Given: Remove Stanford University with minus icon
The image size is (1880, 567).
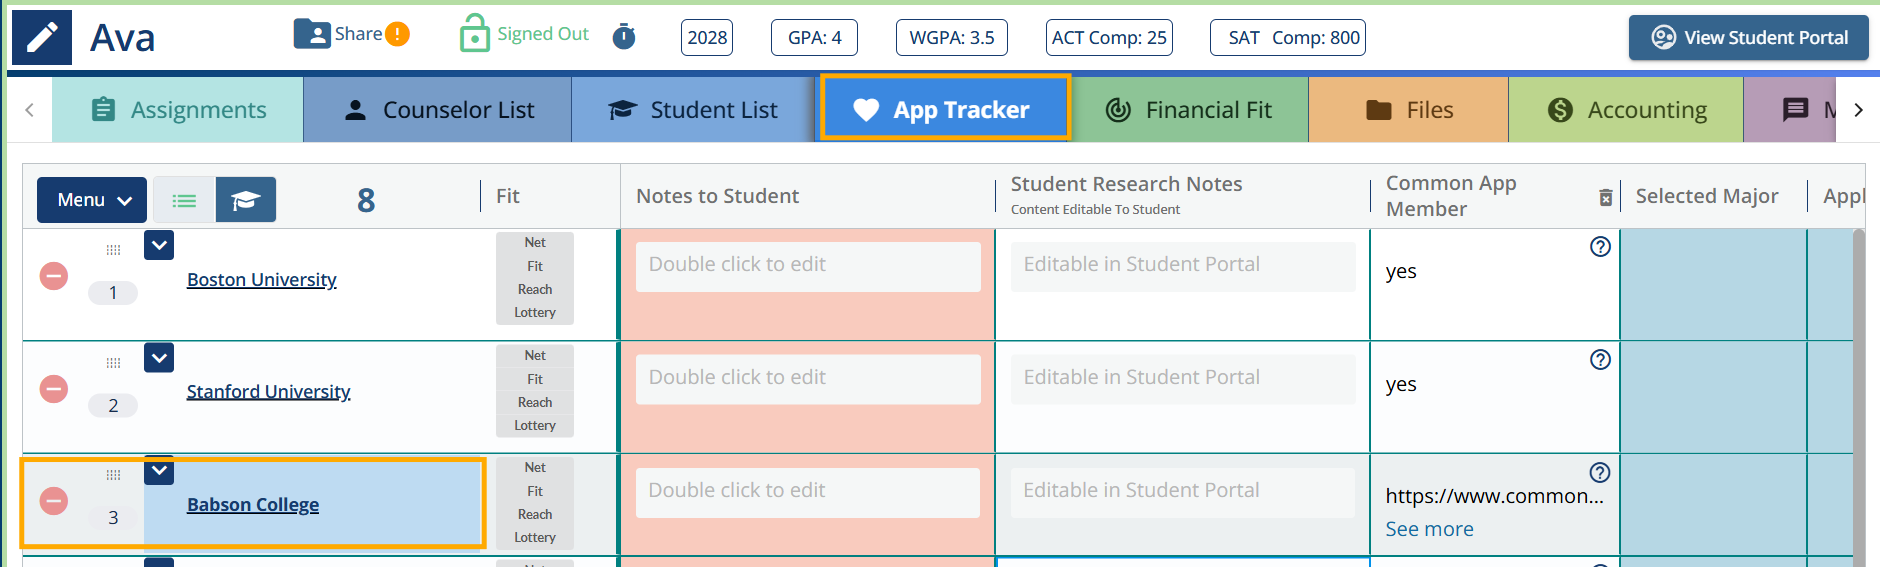Looking at the screenshot, I should 54,389.
